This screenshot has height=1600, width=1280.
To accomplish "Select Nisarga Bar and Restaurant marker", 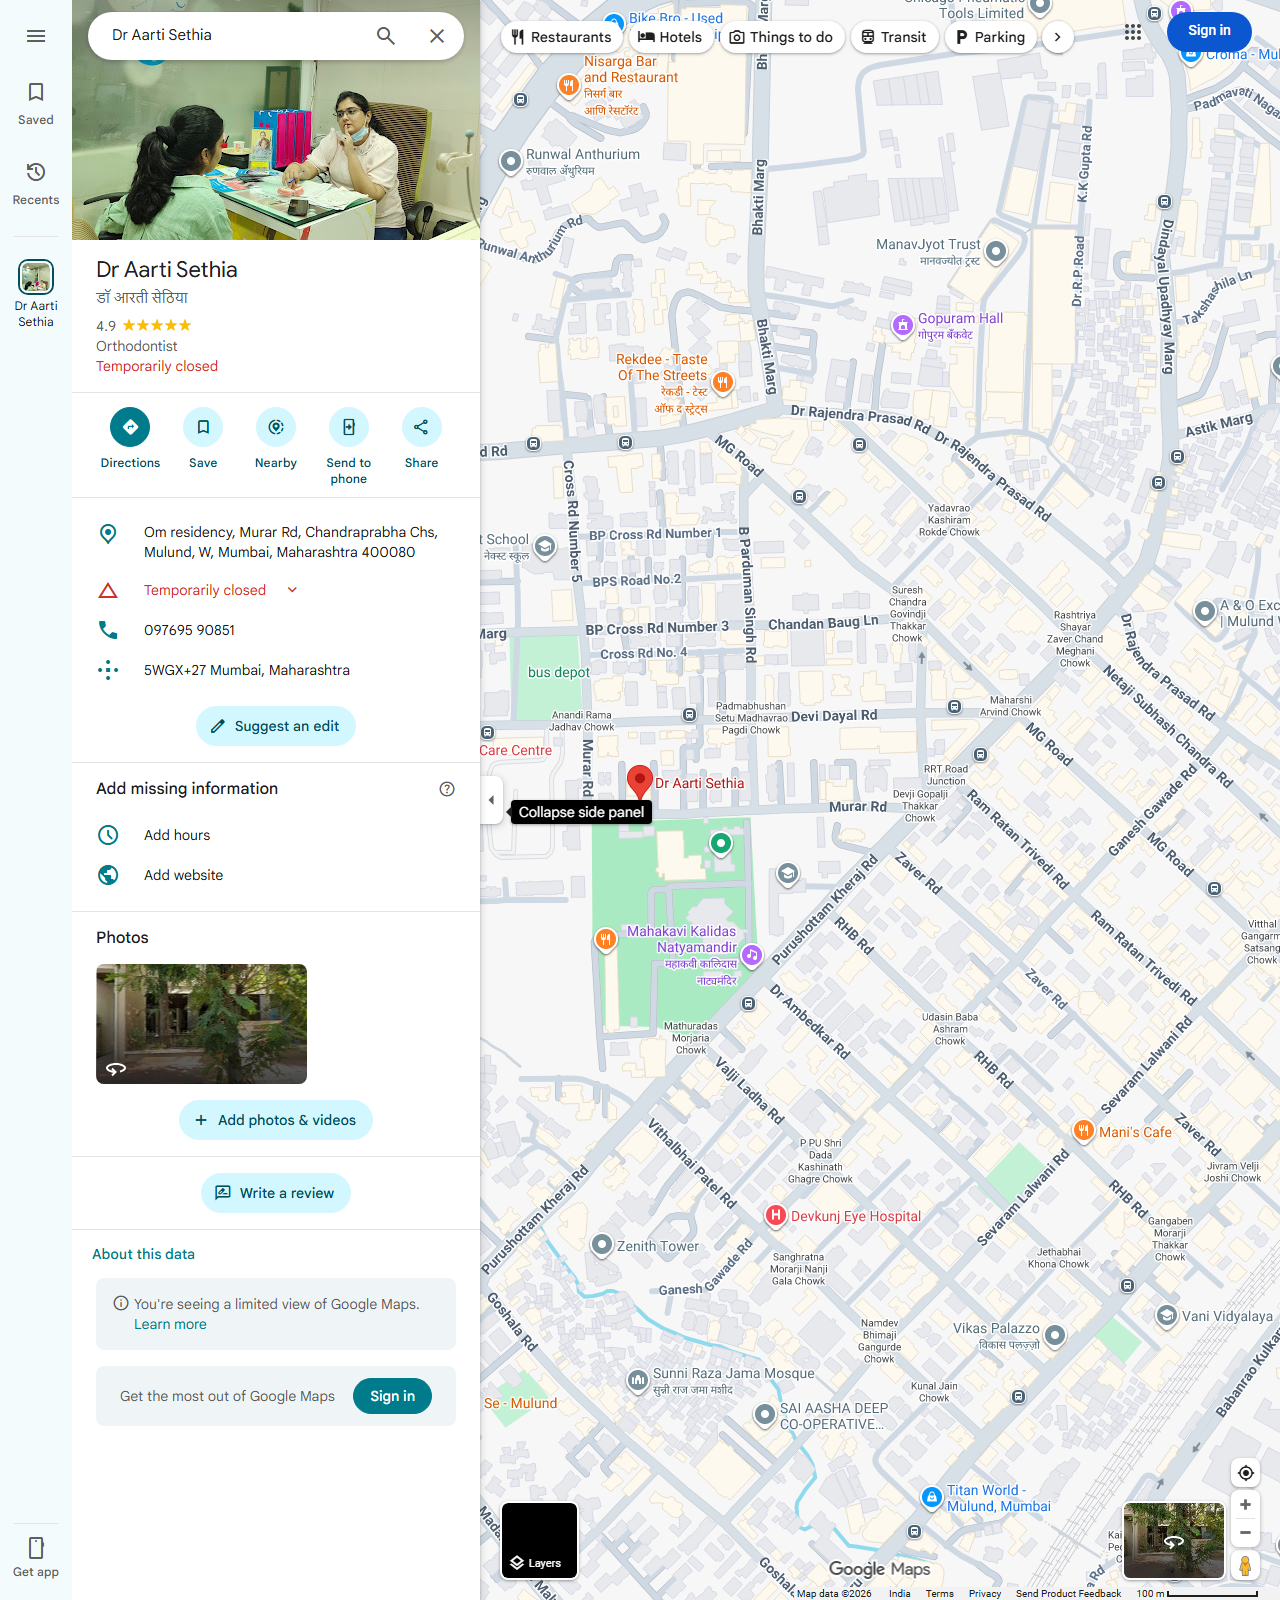I will tap(568, 86).
